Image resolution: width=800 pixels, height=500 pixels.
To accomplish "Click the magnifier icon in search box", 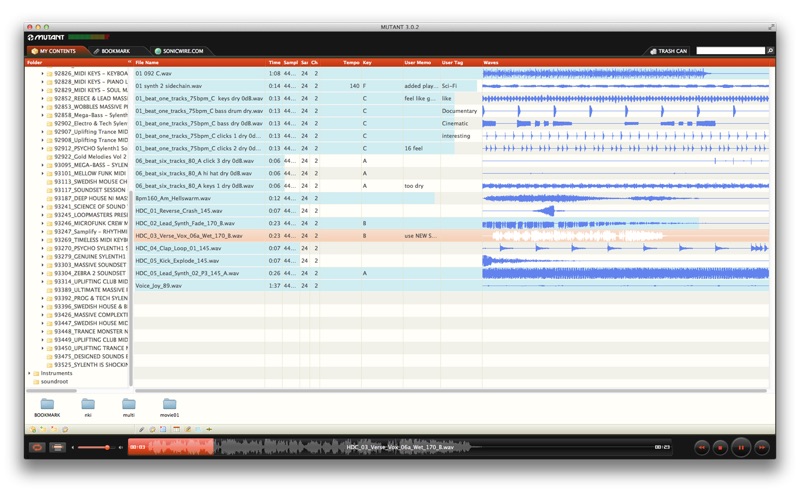I will (x=770, y=51).
